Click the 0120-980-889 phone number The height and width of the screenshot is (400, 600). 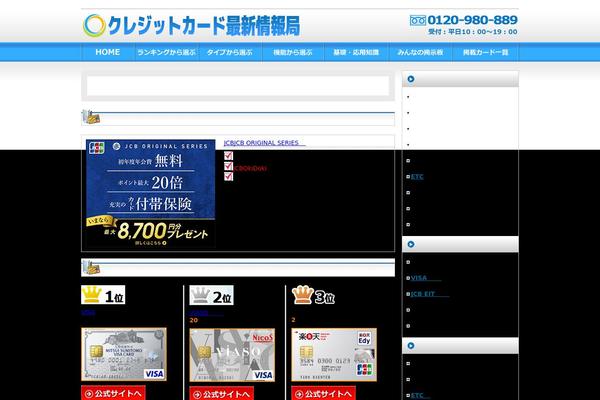coord(472,20)
